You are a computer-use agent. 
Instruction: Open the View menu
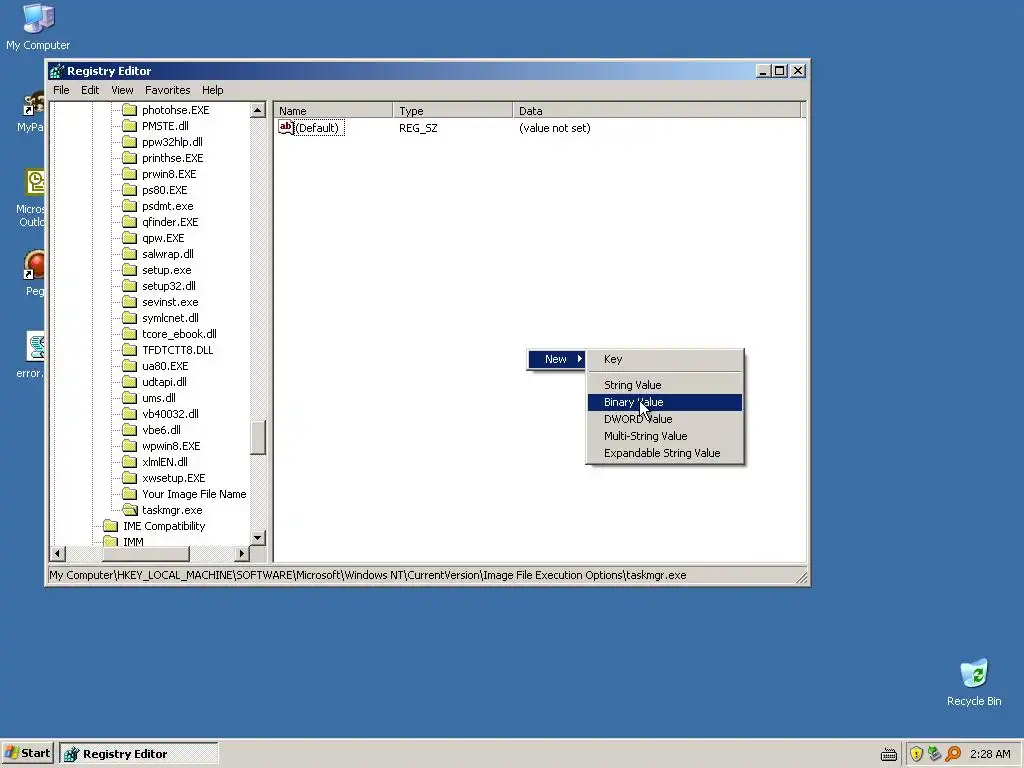(122, 90)
